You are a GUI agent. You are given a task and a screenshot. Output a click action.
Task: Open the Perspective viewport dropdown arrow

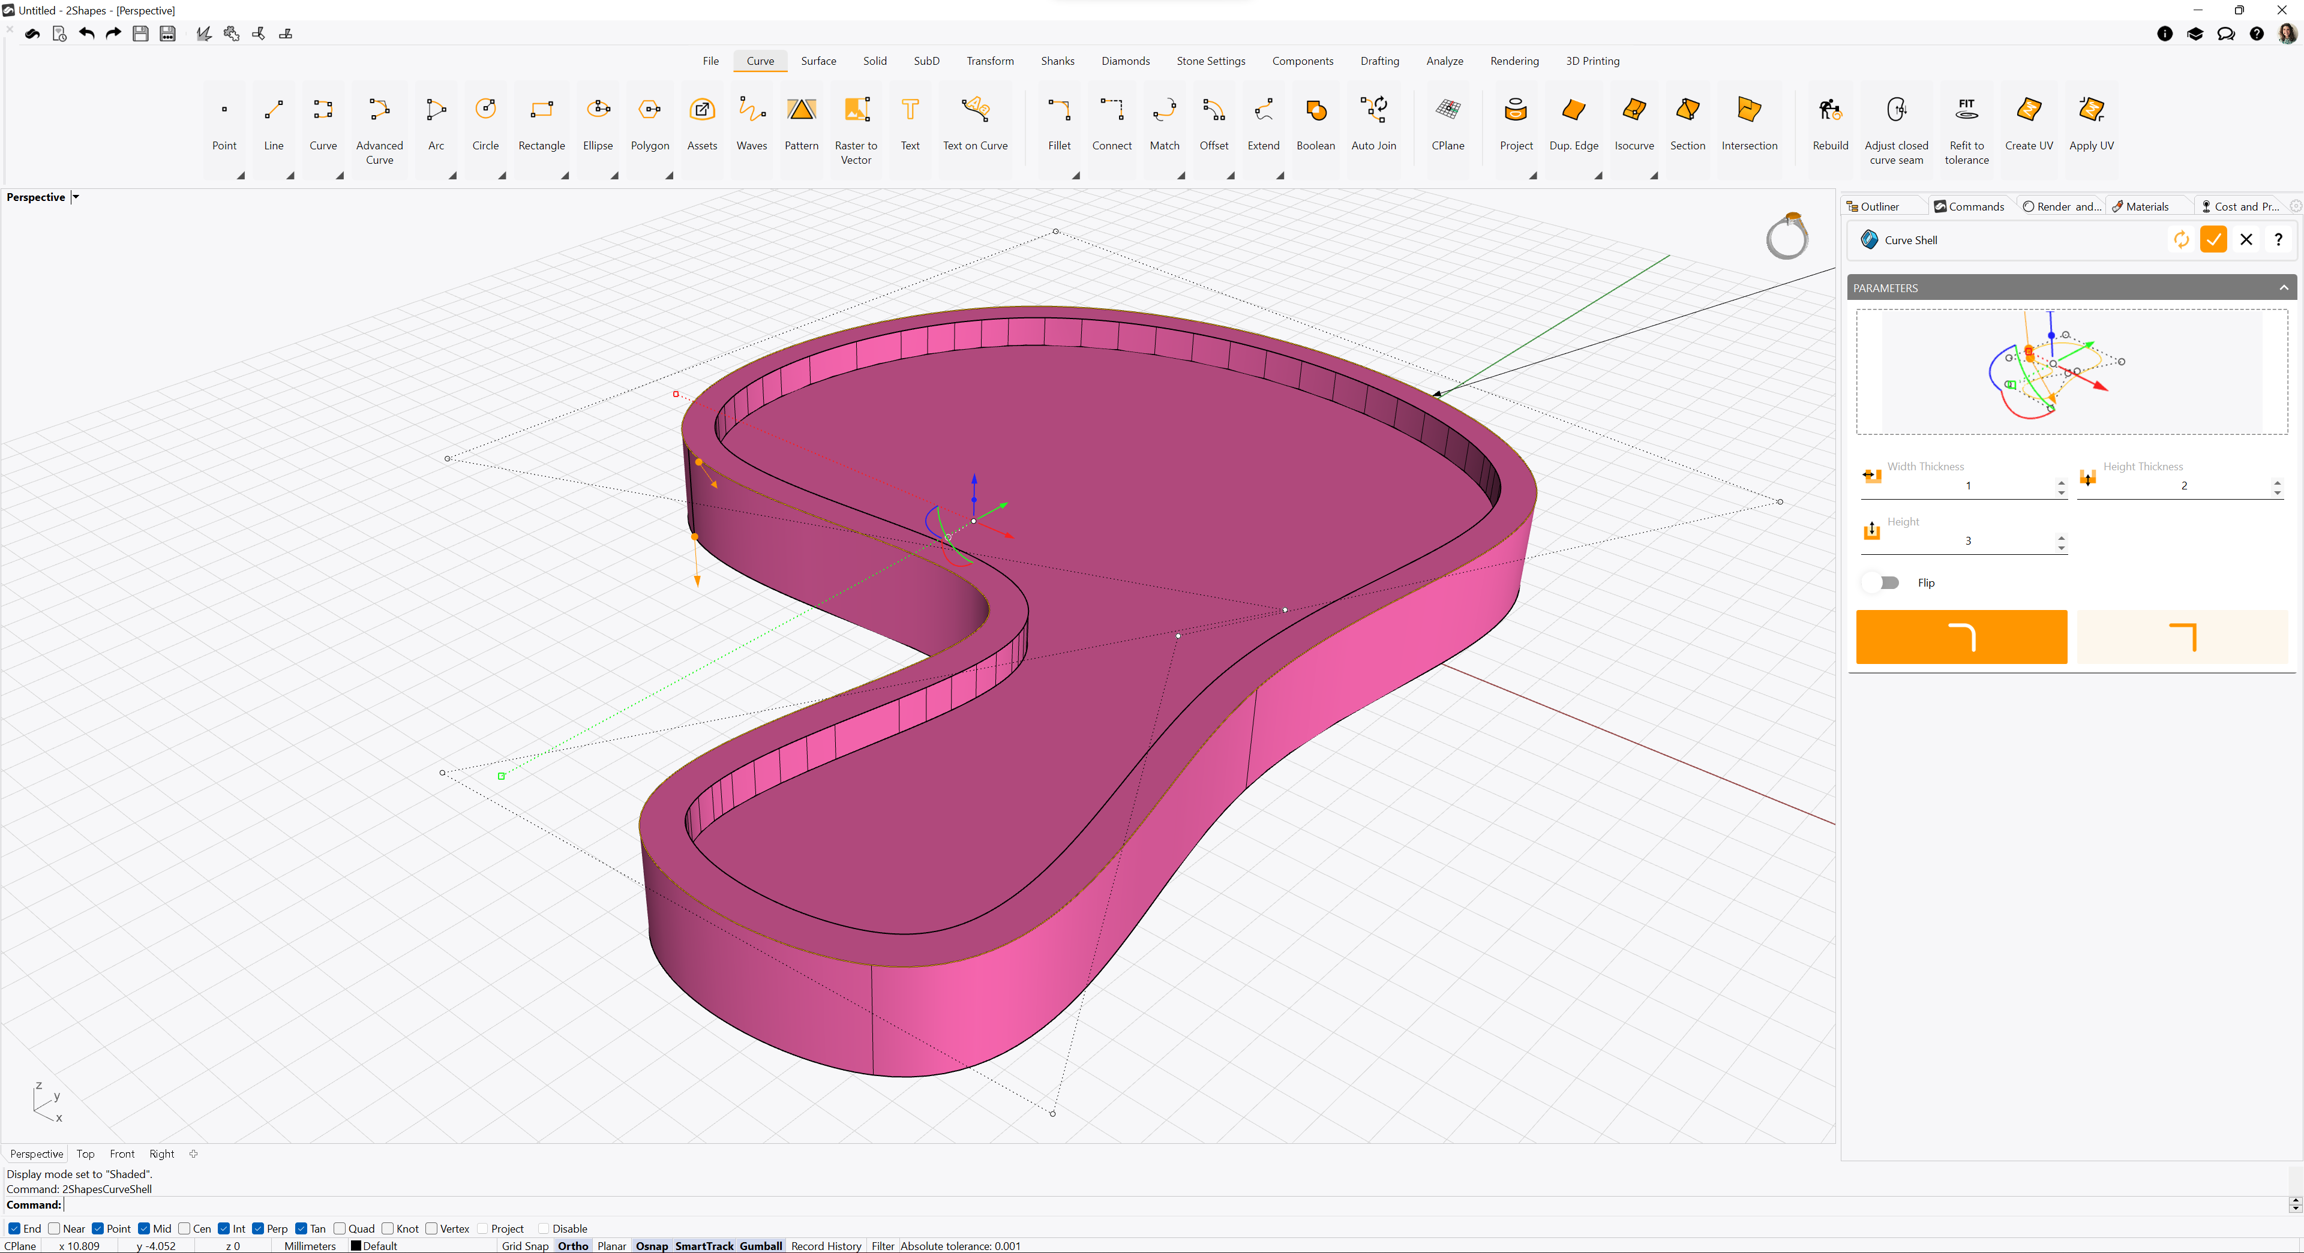76,198
